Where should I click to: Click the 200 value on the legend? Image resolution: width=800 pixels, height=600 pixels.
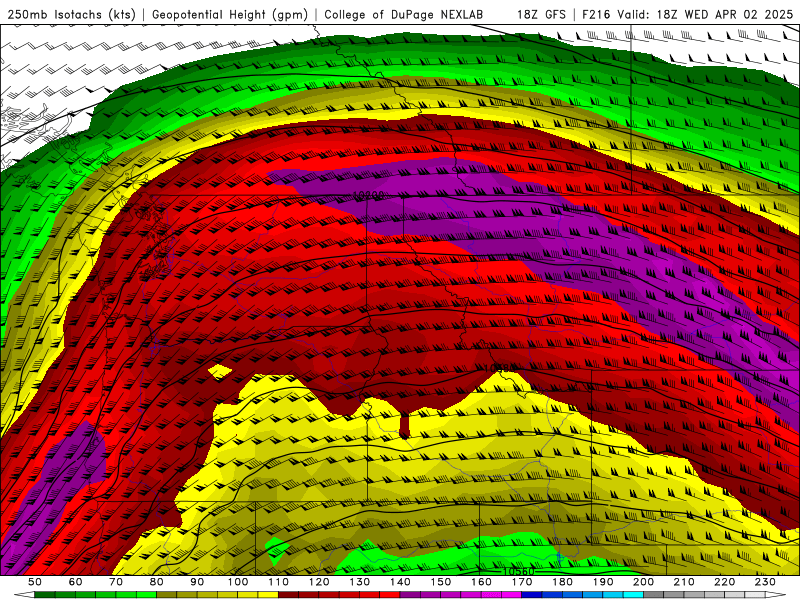pyautogui.click(x=643, y=582)
